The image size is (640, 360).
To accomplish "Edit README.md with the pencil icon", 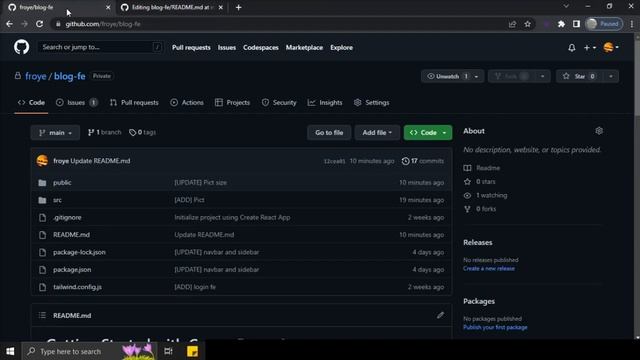I will pos(440,315).
